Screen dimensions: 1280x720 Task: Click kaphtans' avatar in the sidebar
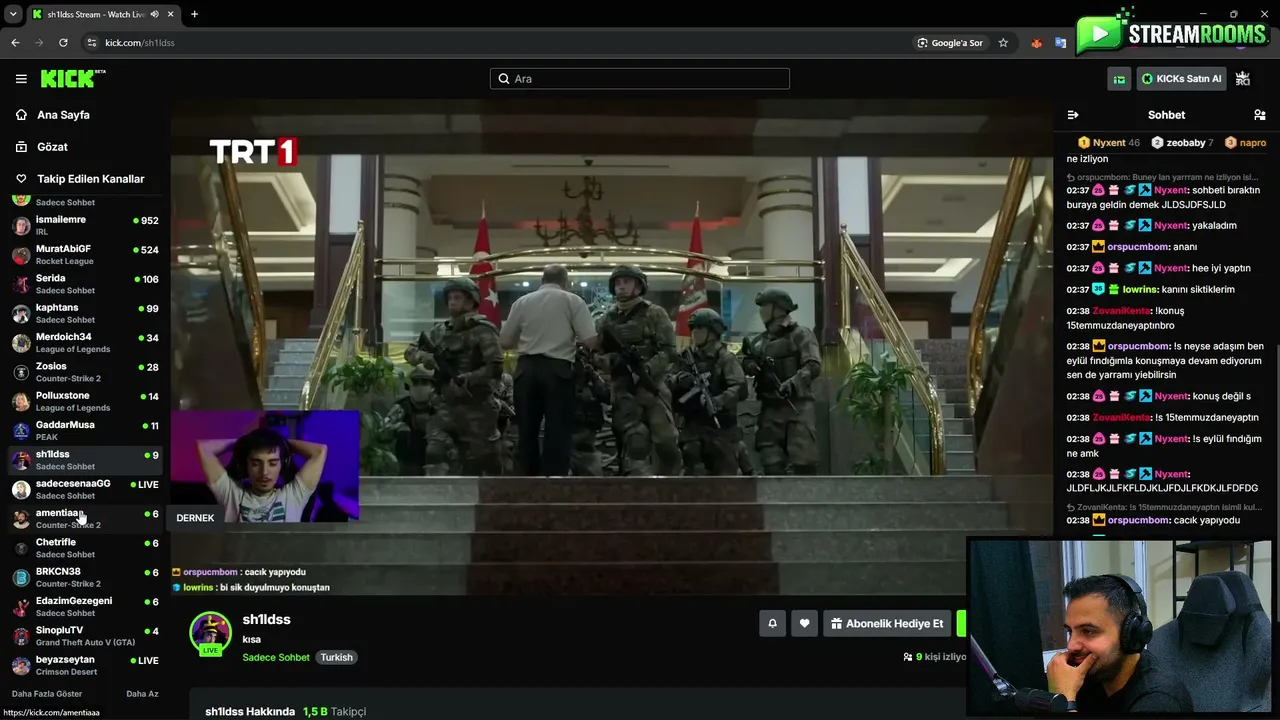pyautogui.click(x=21, y=313)
